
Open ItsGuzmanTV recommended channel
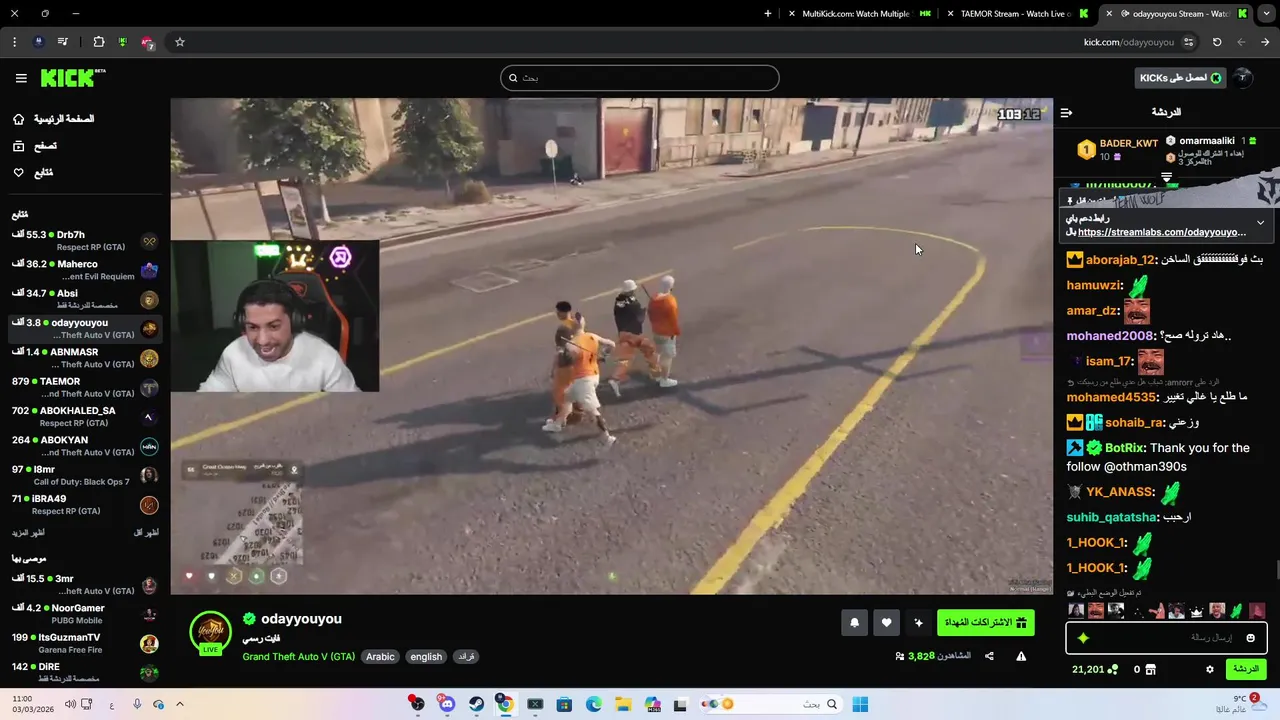(x=85, y=643)
